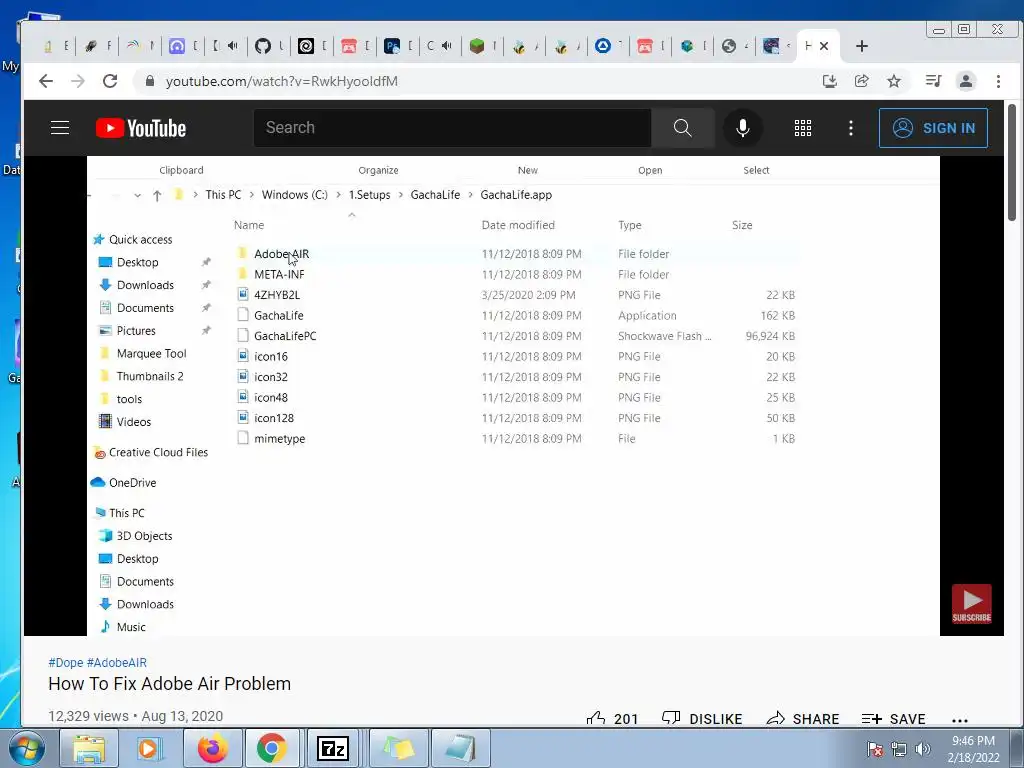Switch to the GitHub tab
Image resolution: width=1024 pixels, height=768 pixels.
point(263,46)
